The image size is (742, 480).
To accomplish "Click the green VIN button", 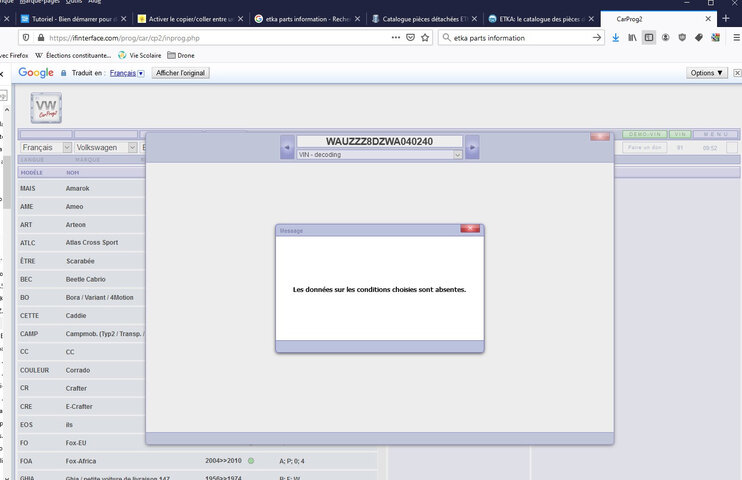I will pyautogui.click(x=680, y=134).
